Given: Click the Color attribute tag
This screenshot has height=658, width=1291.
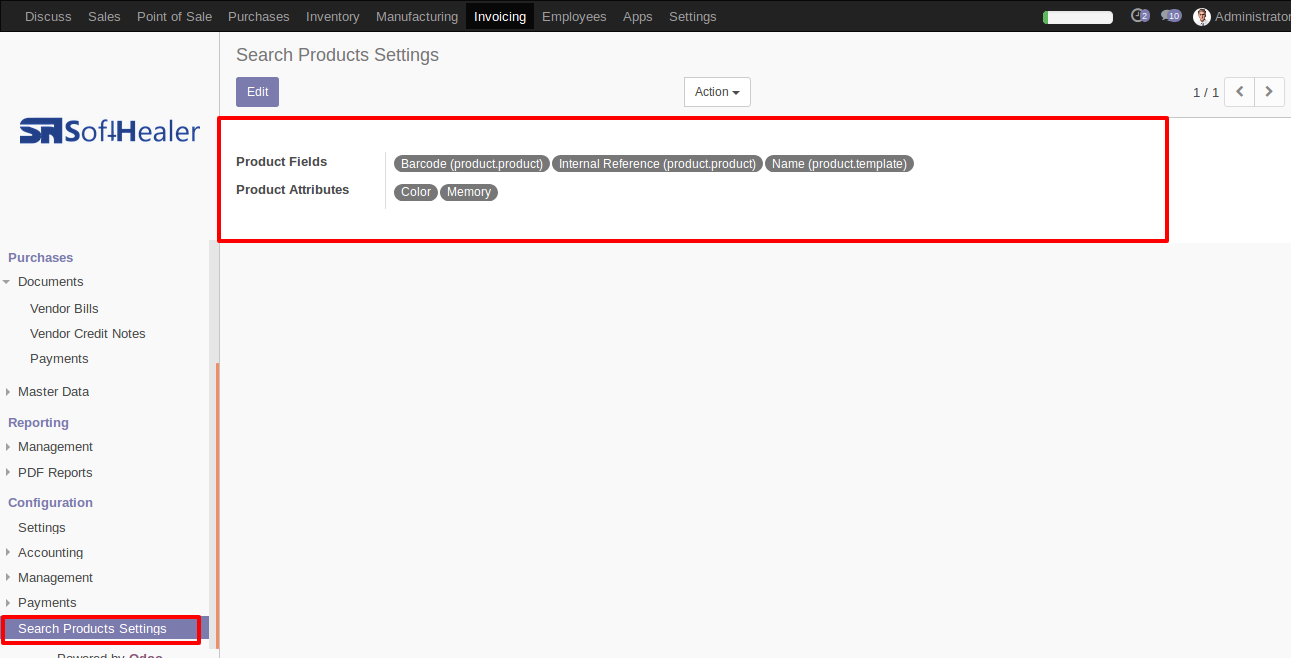Looking at the screenshot, I should (x=416, y=192).
